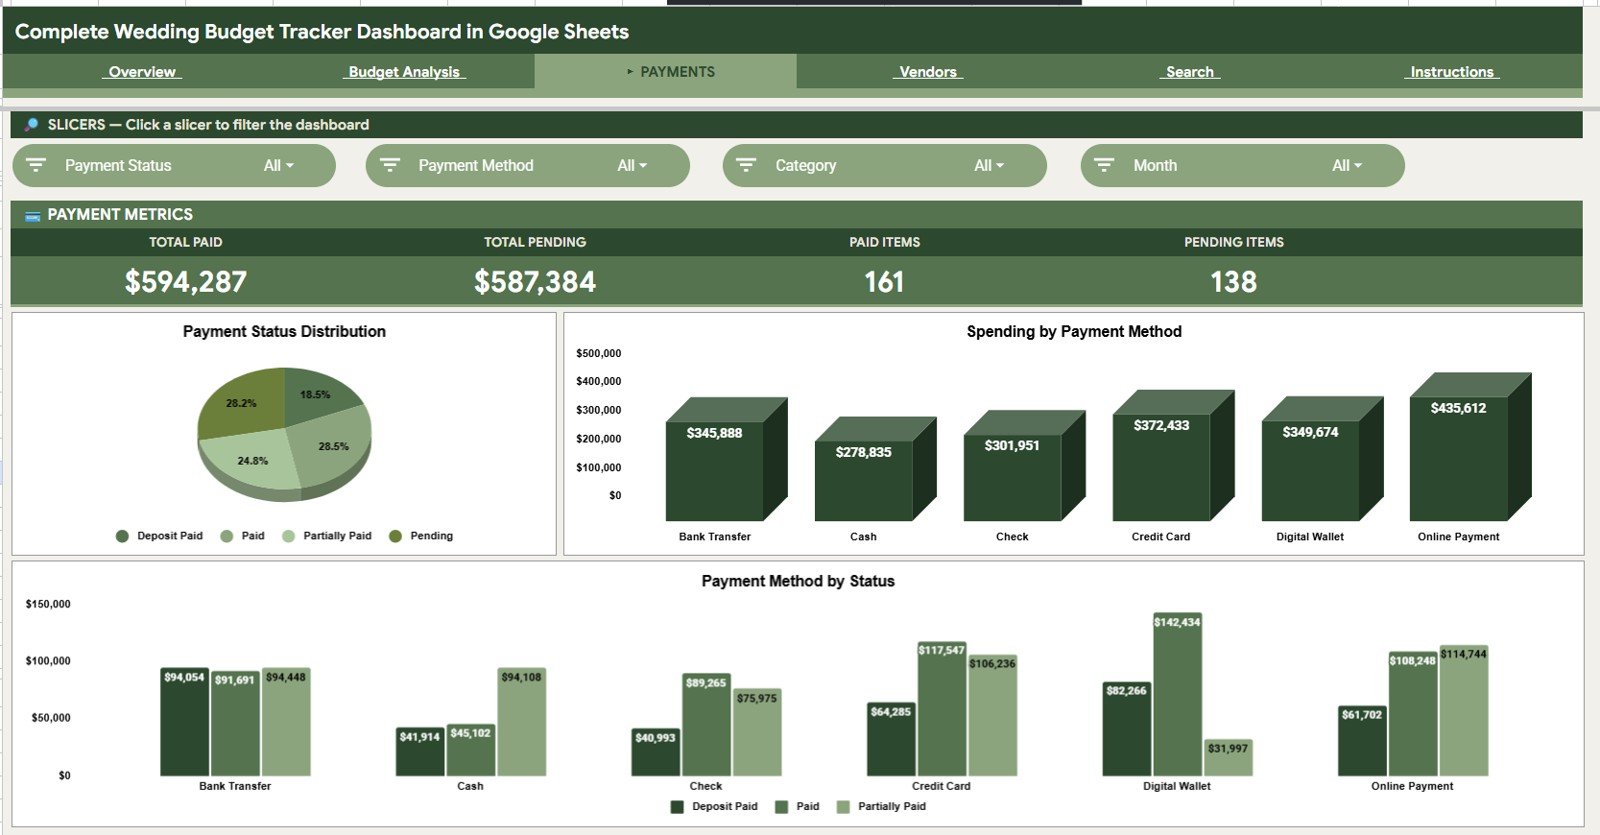The height and width of the screenshot is (835, 1600).
Task: Click Paid legend entry in pie chart
Action: (243, 536)
